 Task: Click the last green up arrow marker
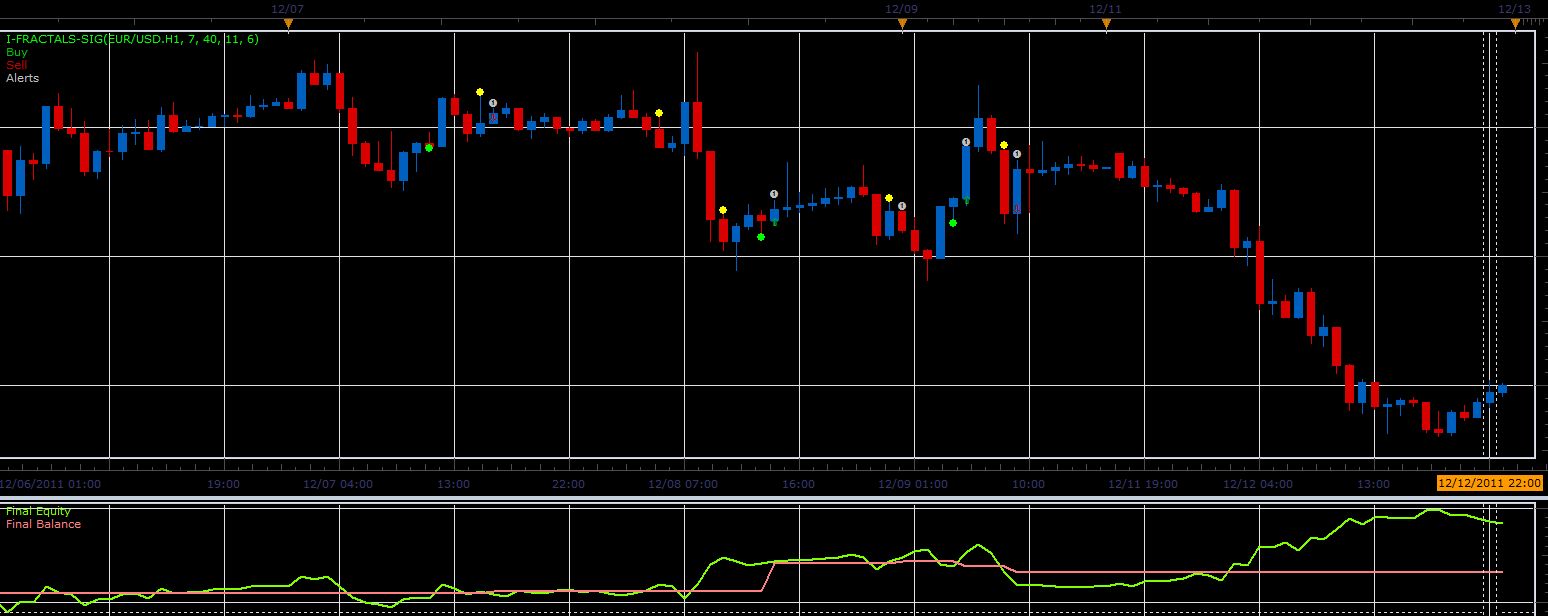click(x=966, y=202)
